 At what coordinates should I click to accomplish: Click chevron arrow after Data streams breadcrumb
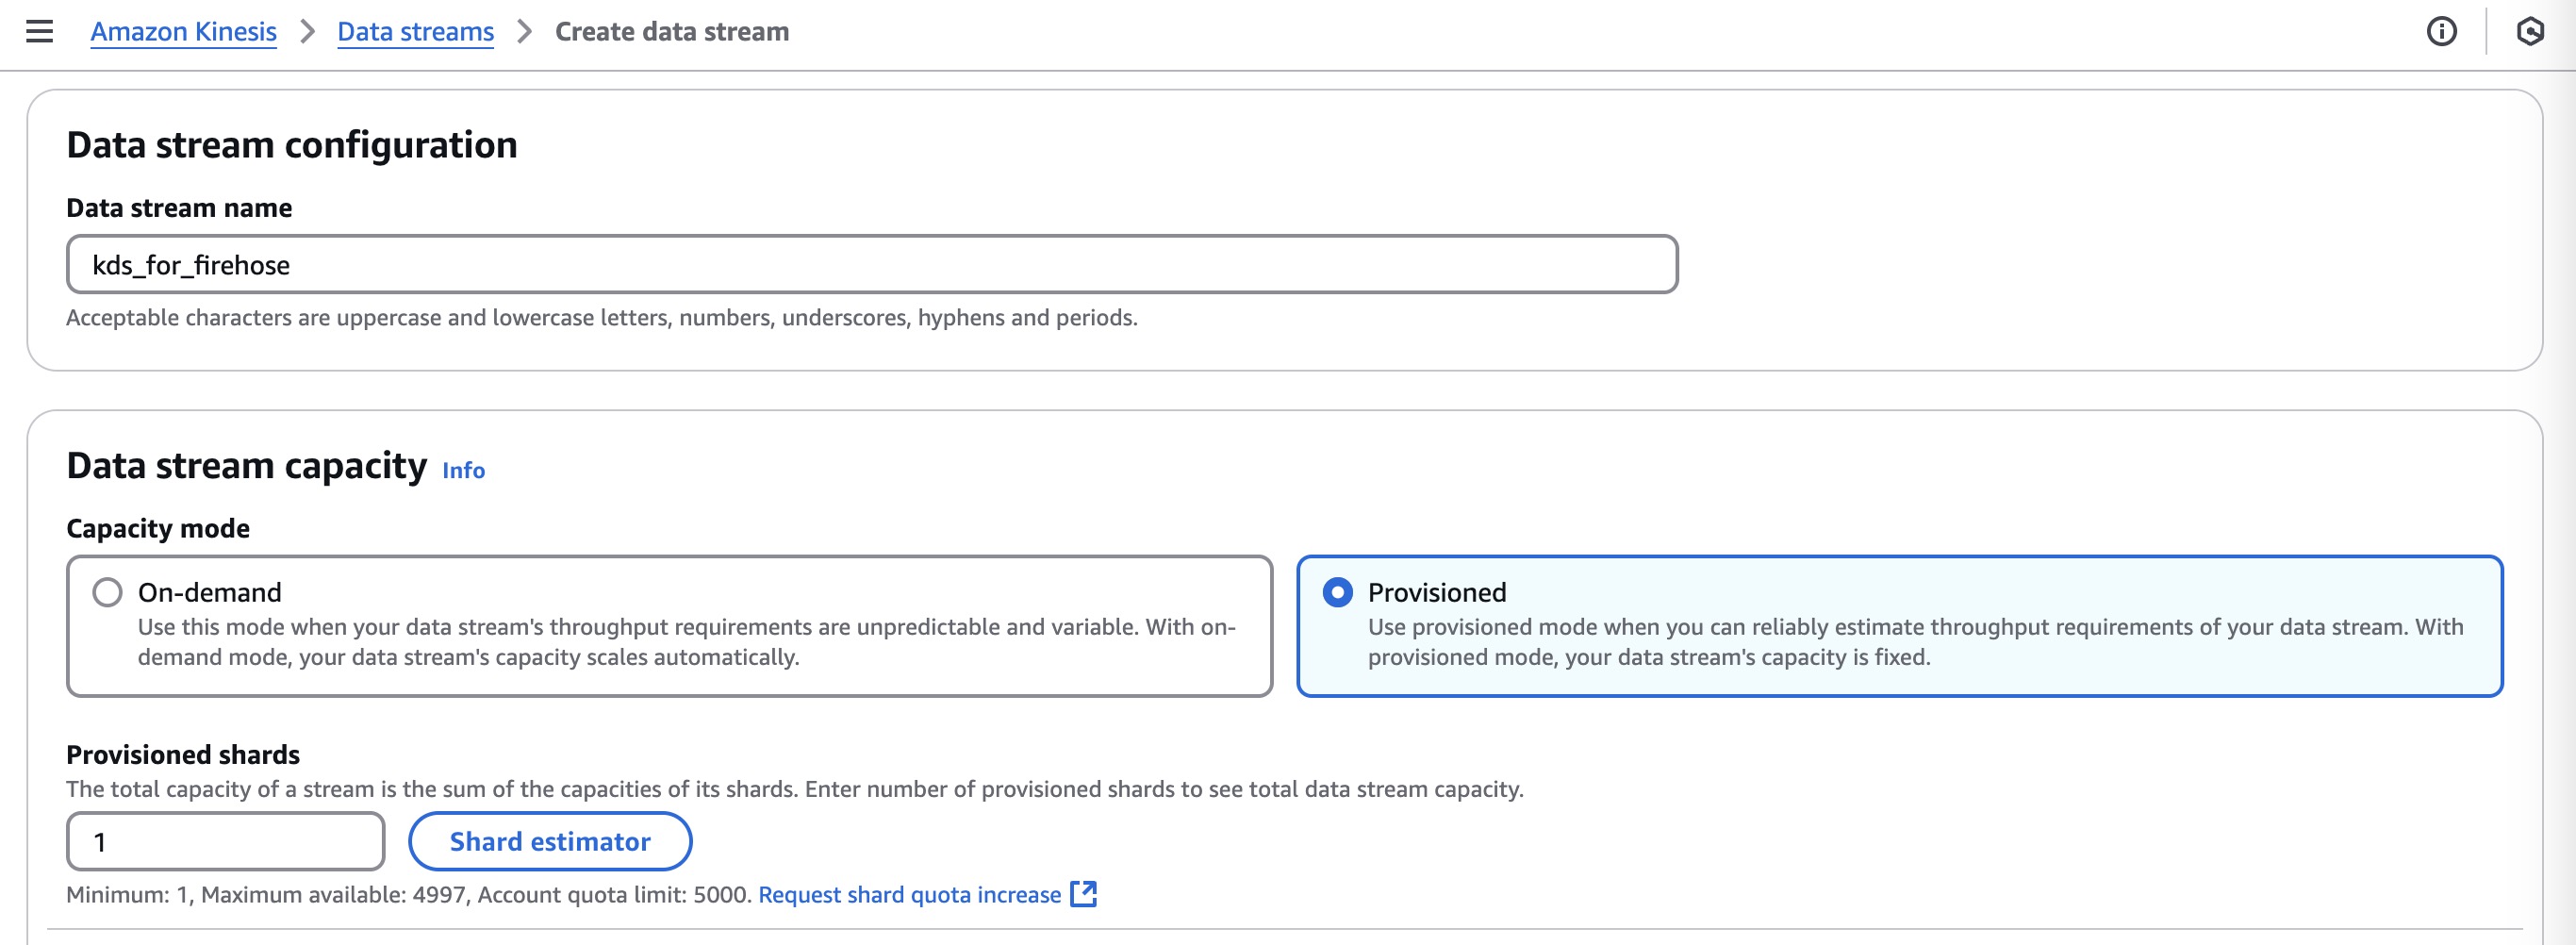pyautogui.click(x=524, y=32)
